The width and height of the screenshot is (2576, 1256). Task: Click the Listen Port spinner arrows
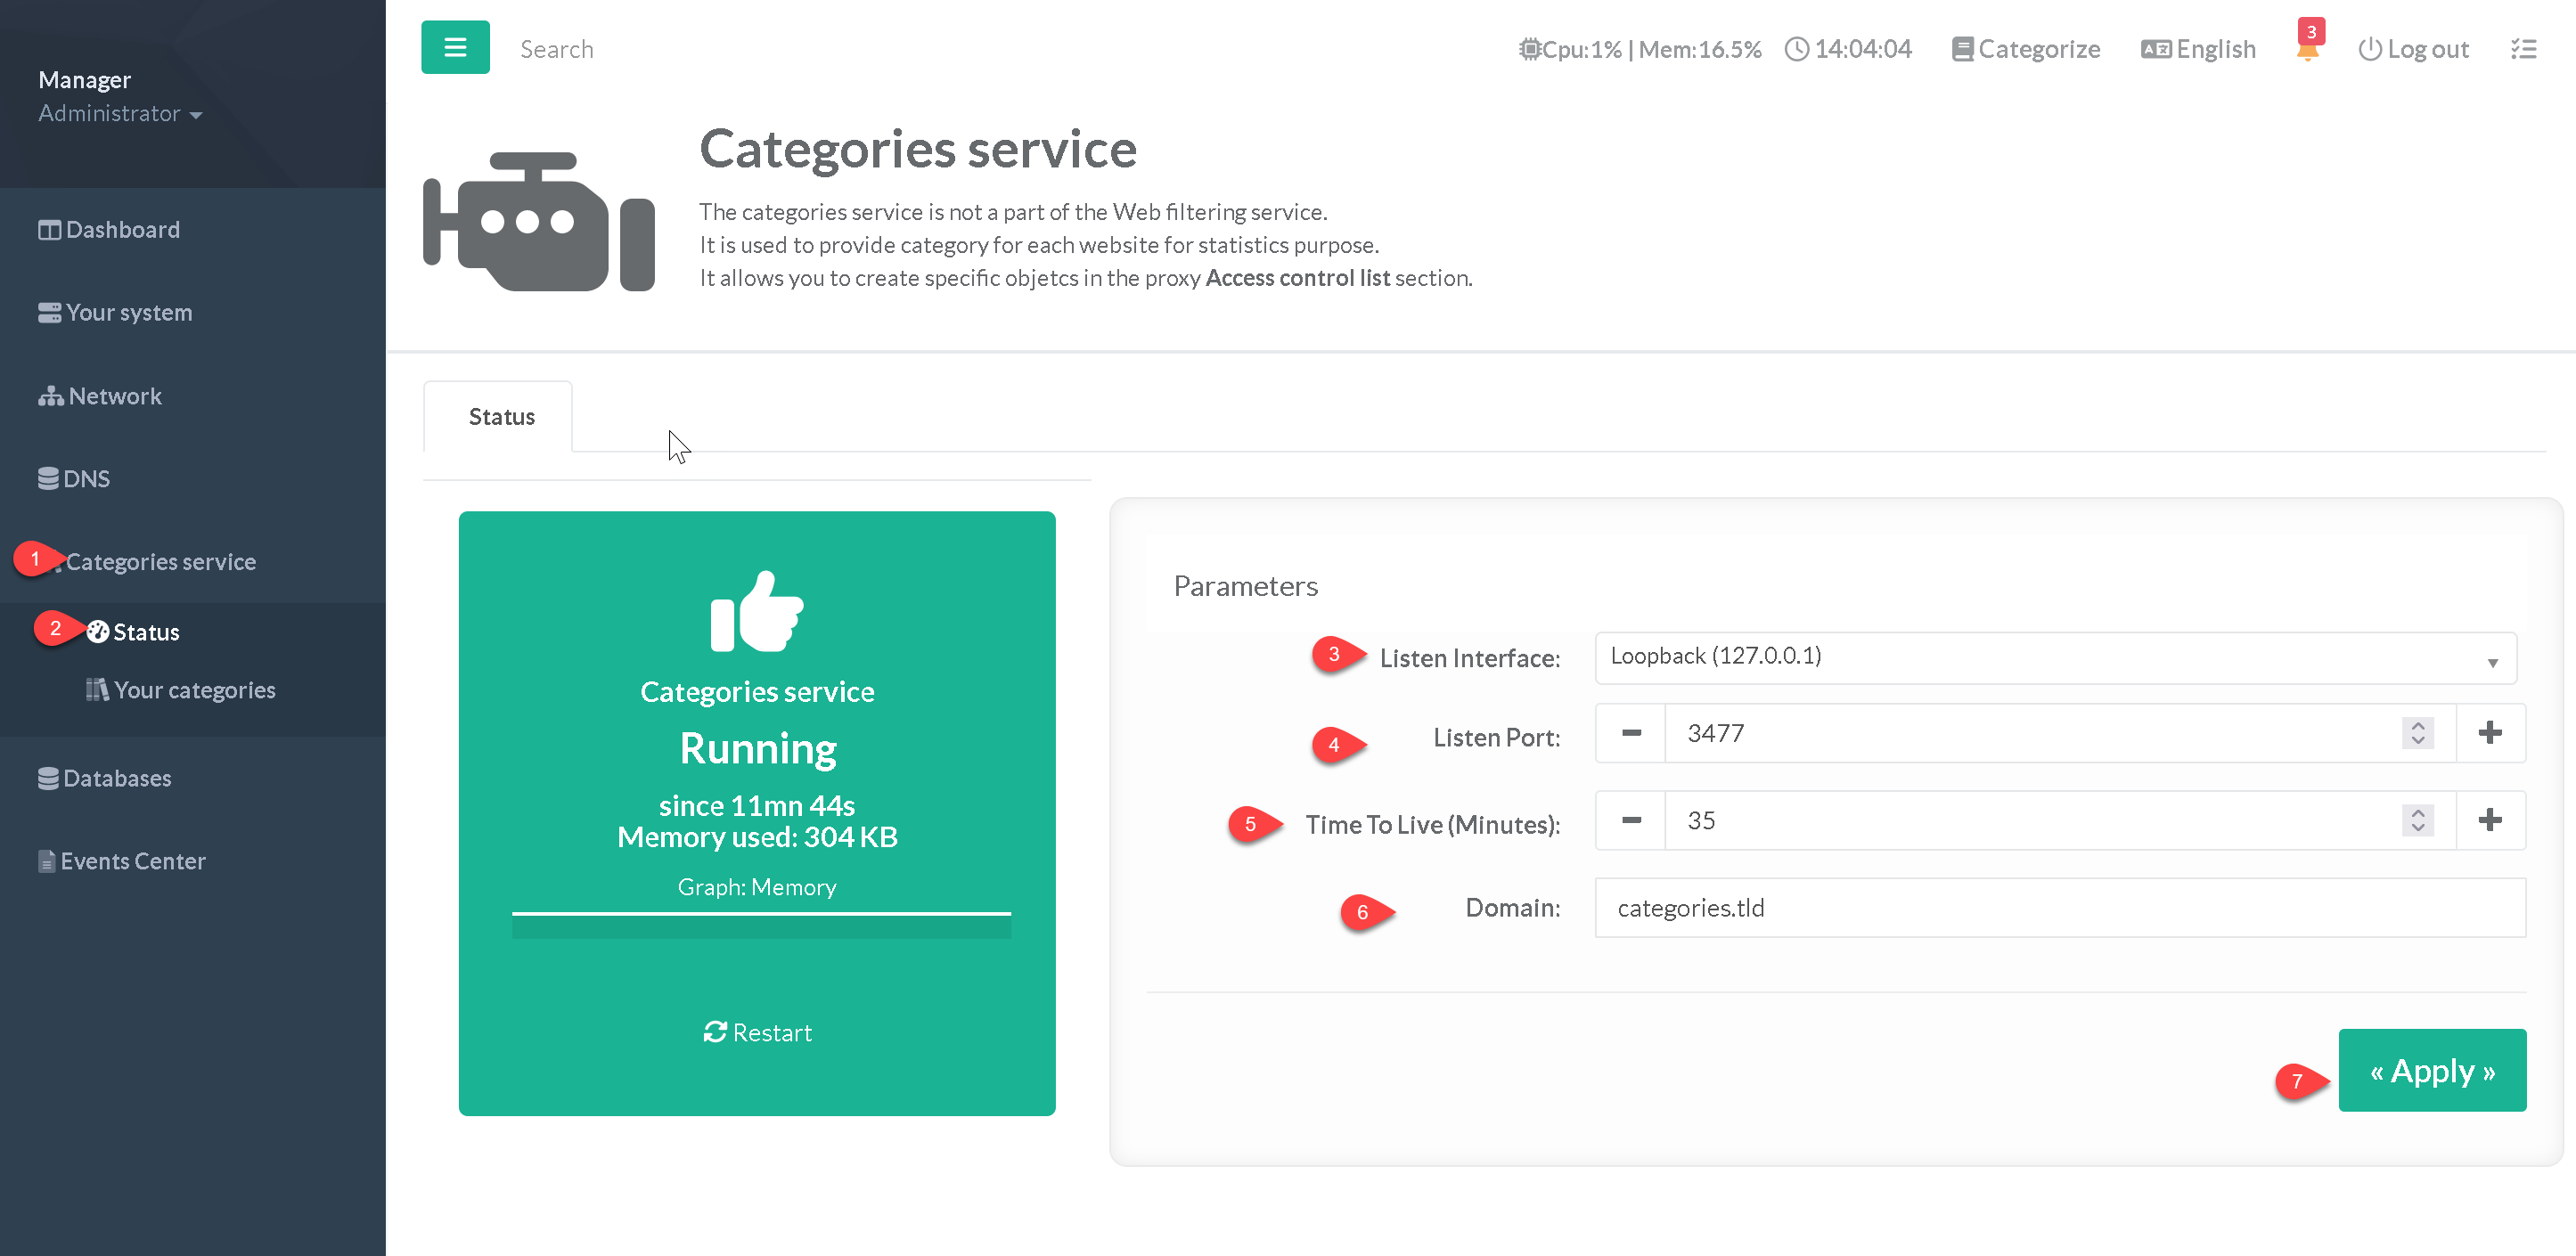coord(2417,733)
